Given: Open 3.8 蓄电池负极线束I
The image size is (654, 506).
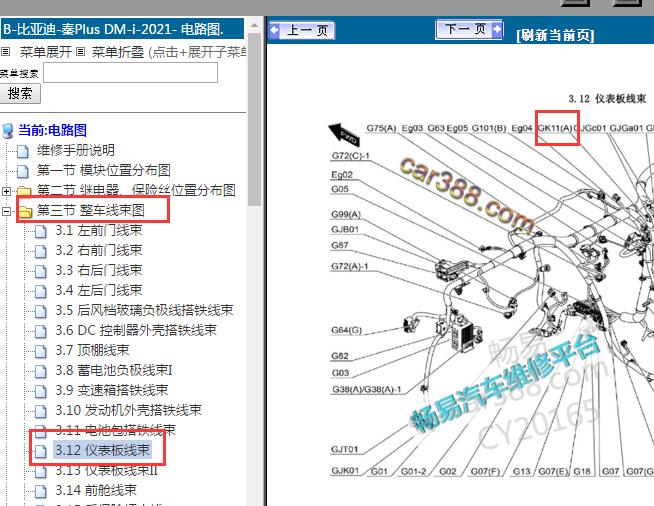Looking at the screenshot, I should [114, 370].
